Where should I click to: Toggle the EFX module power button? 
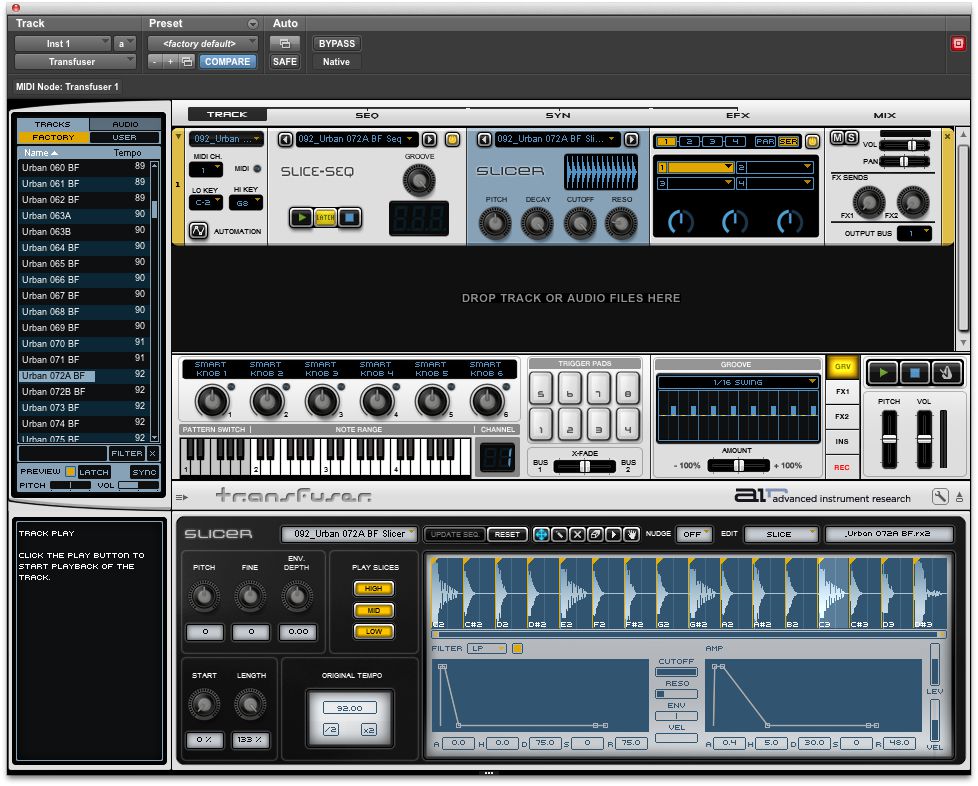point(812,142)
